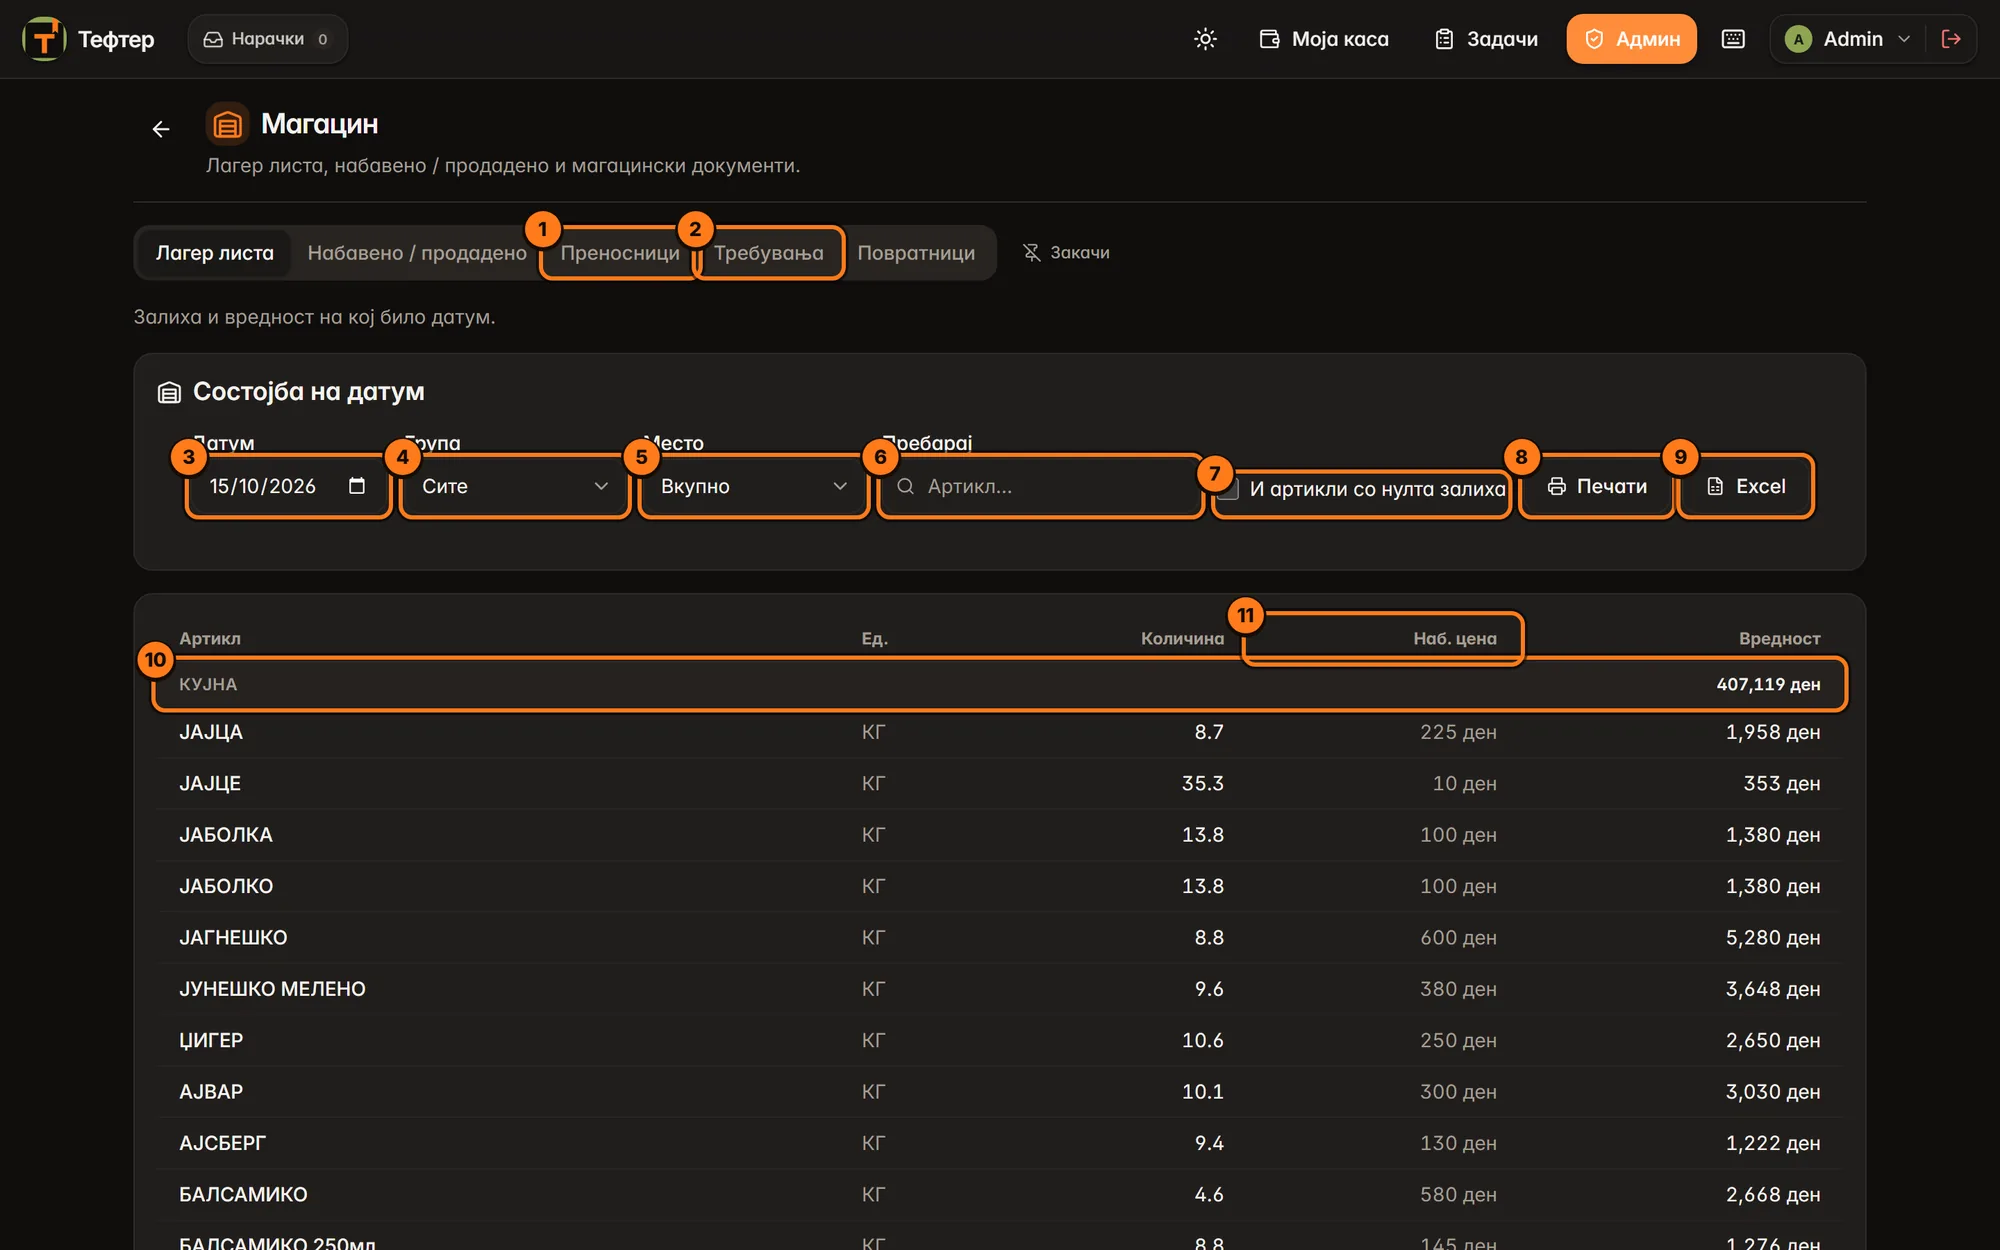
Task: Click the pin icon beside Закачи
Action: (x=1032, y=253)
